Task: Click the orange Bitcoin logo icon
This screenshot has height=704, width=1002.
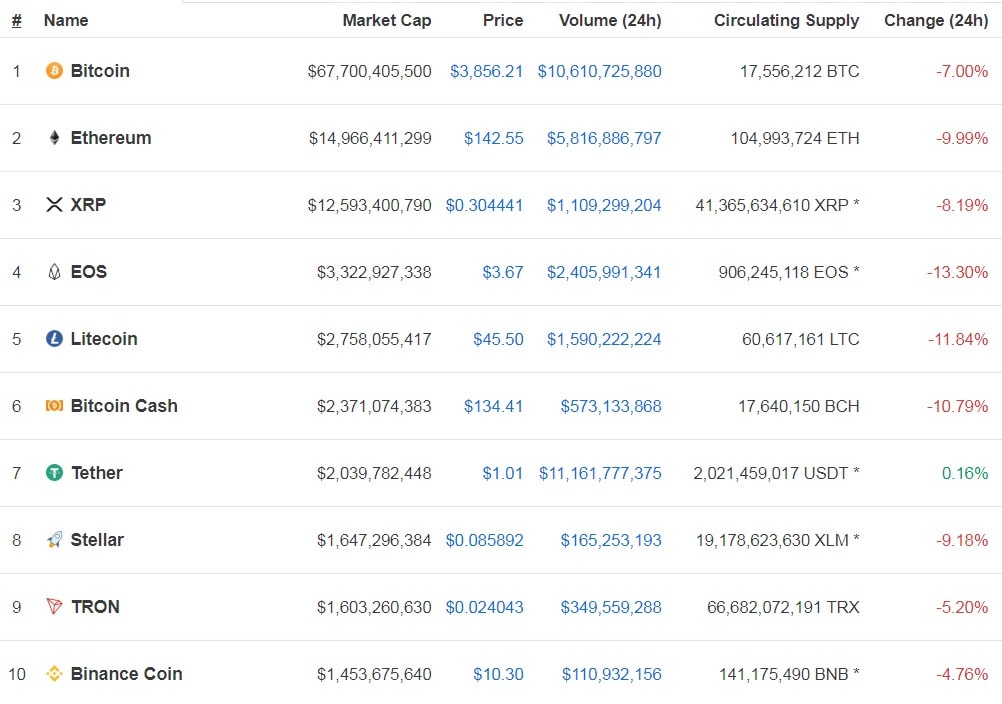Action: coord(54,71)
